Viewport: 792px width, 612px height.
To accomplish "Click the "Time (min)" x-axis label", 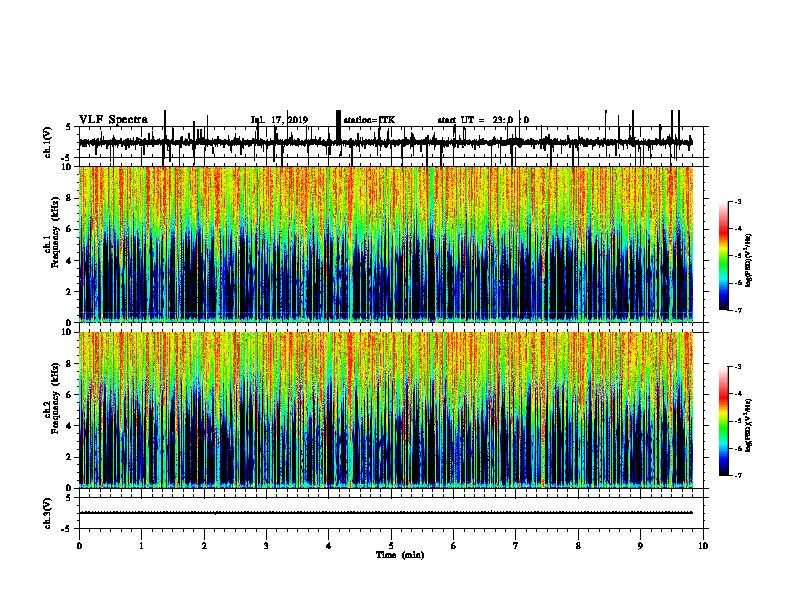I will point(400,555).
